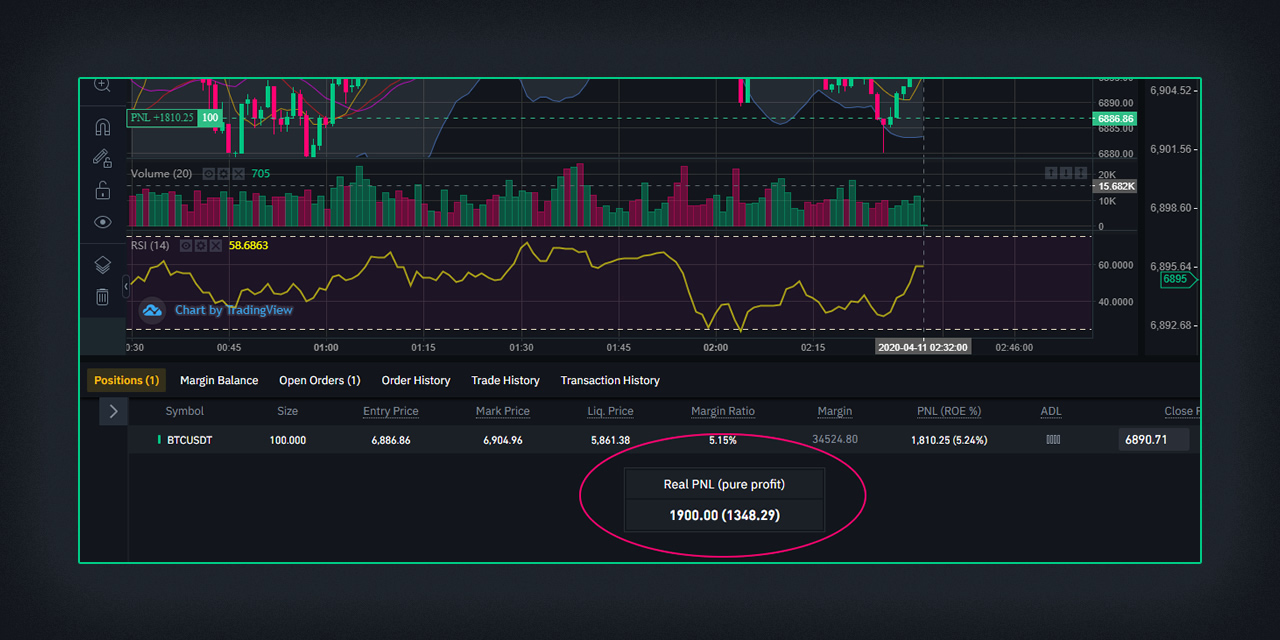The image size is (1280, 640).
Task: Click the Chart by TradingView link
Action: (x=233, y=310)
